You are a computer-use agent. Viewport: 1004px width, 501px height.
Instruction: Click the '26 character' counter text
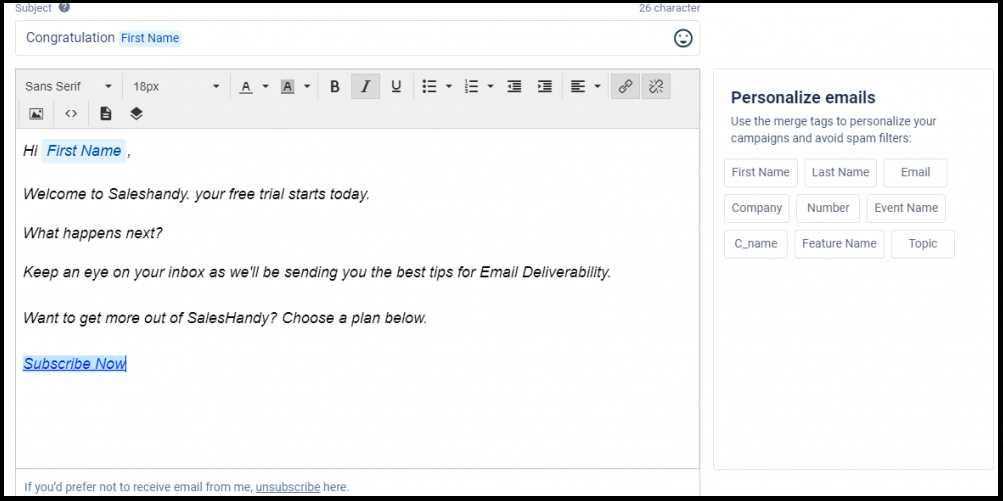[669, 8]
